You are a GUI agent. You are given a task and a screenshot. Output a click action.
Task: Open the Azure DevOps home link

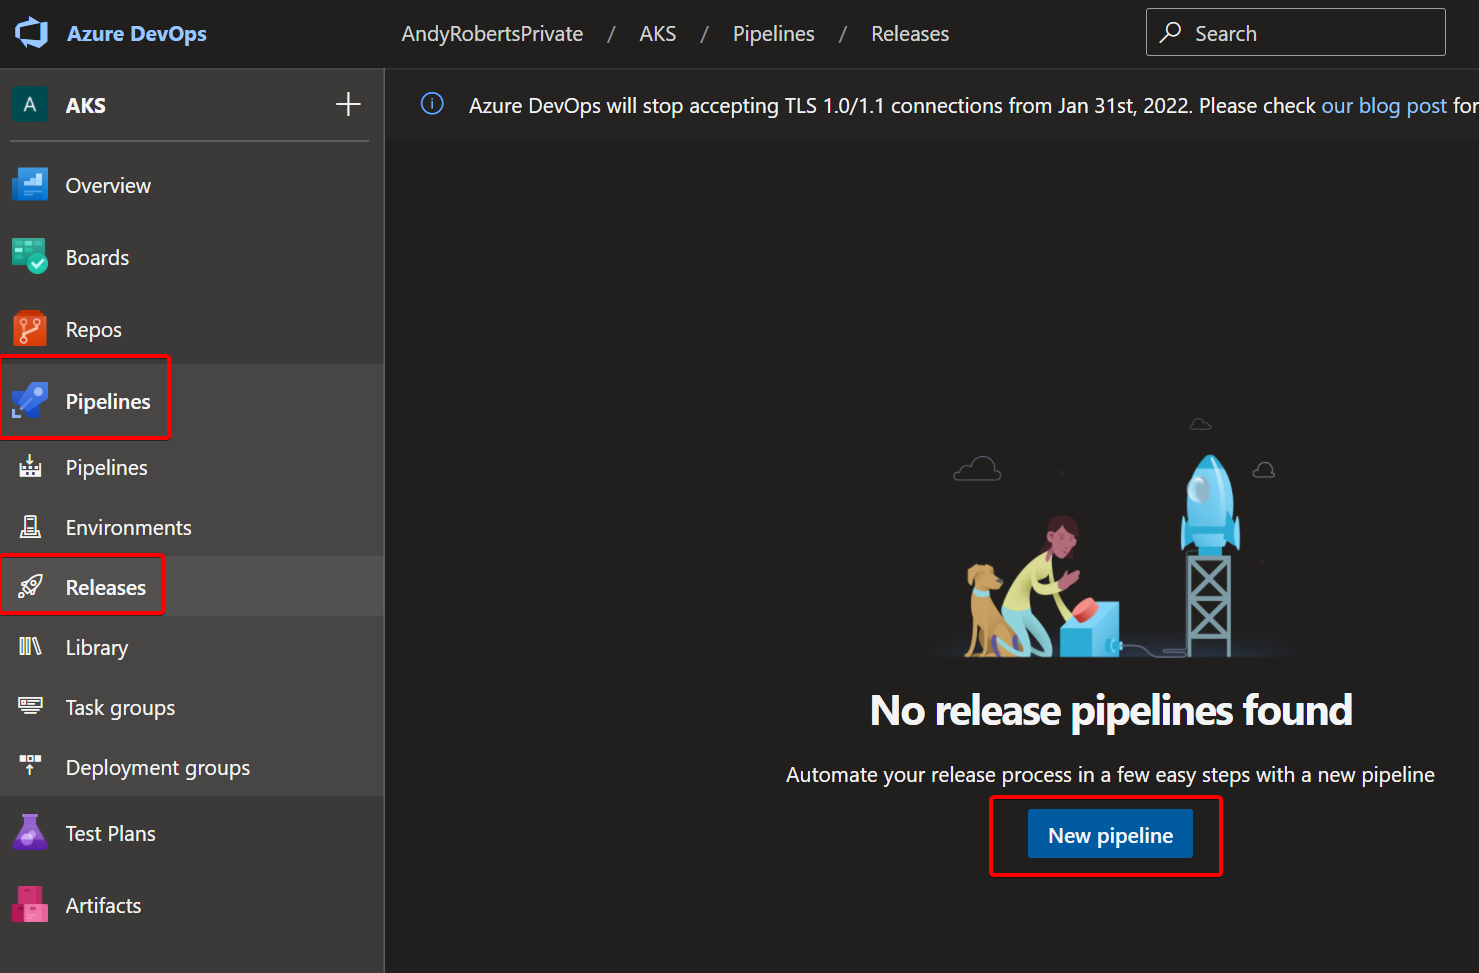(x=137, y=33)
